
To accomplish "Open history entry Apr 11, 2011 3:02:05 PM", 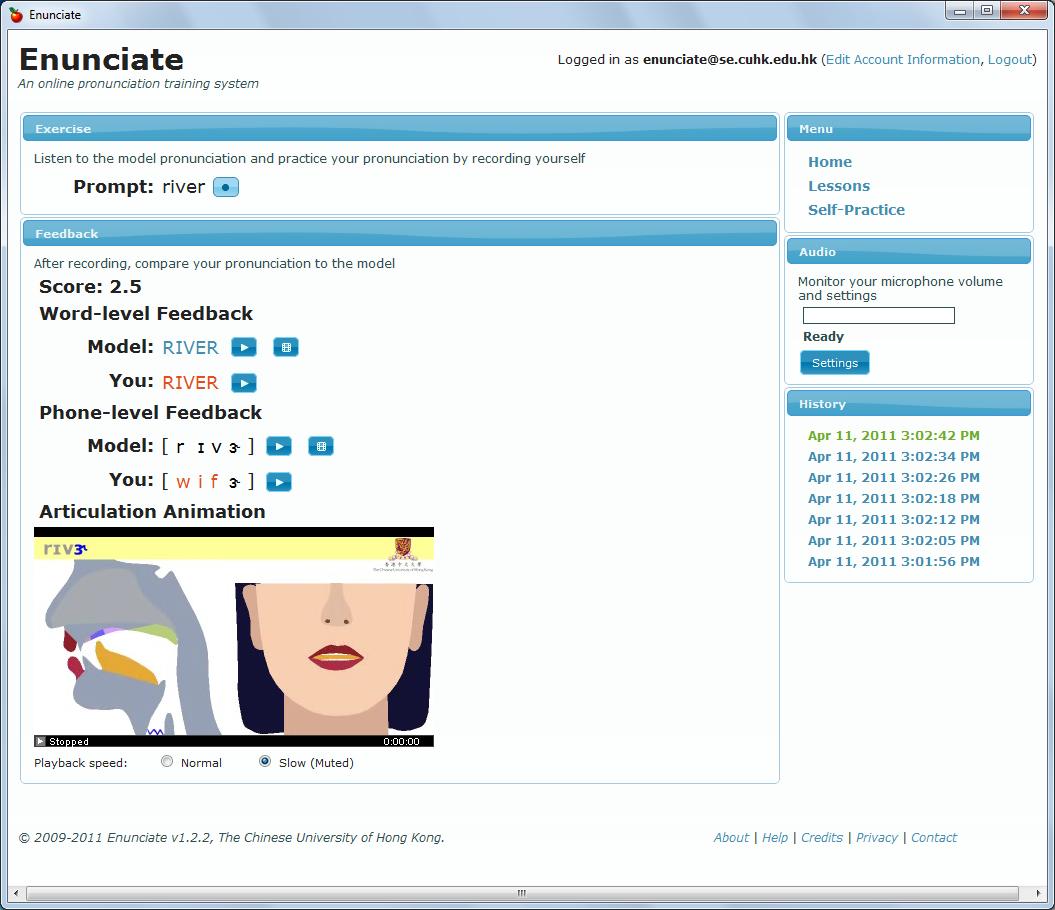I will point(894,540).
